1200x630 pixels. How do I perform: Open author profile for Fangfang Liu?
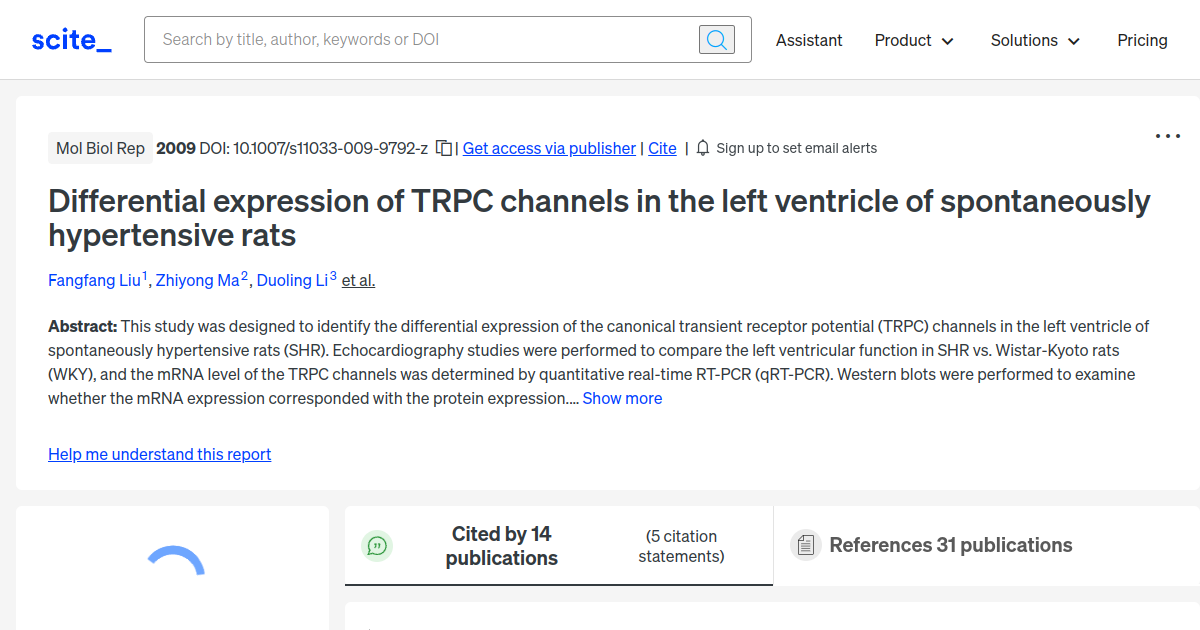(93, 280)
